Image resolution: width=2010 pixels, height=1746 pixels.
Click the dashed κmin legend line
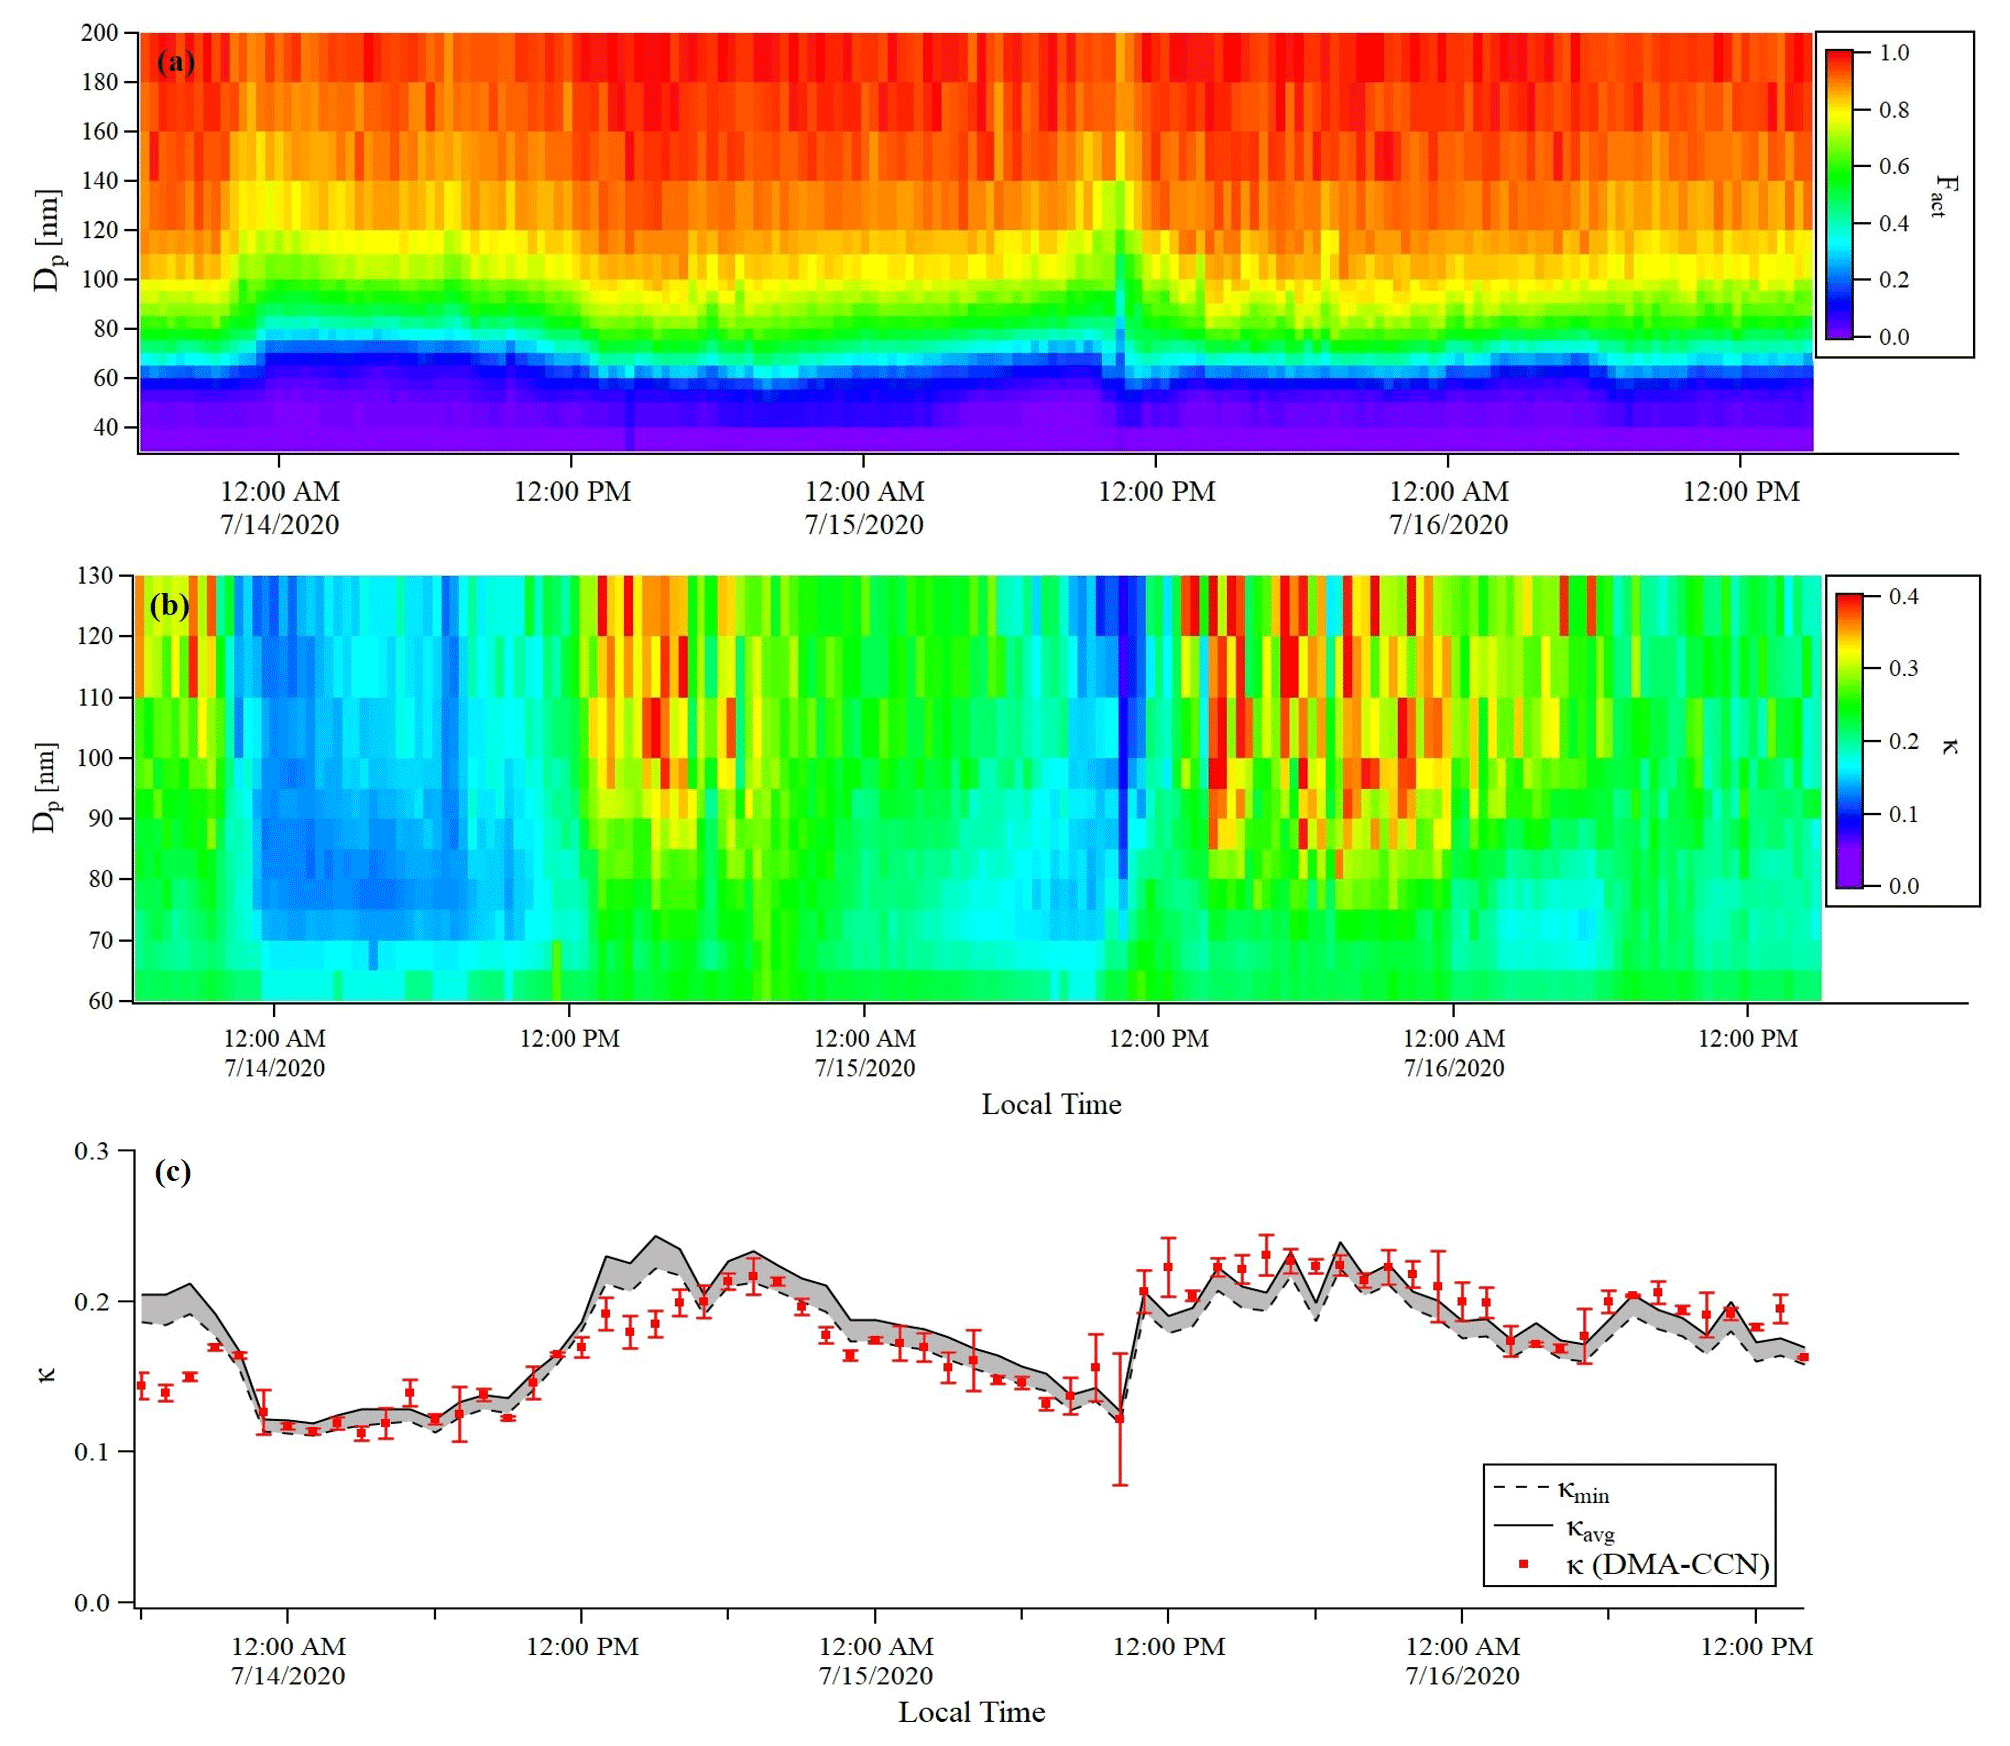click(x=1521, y=1488)
